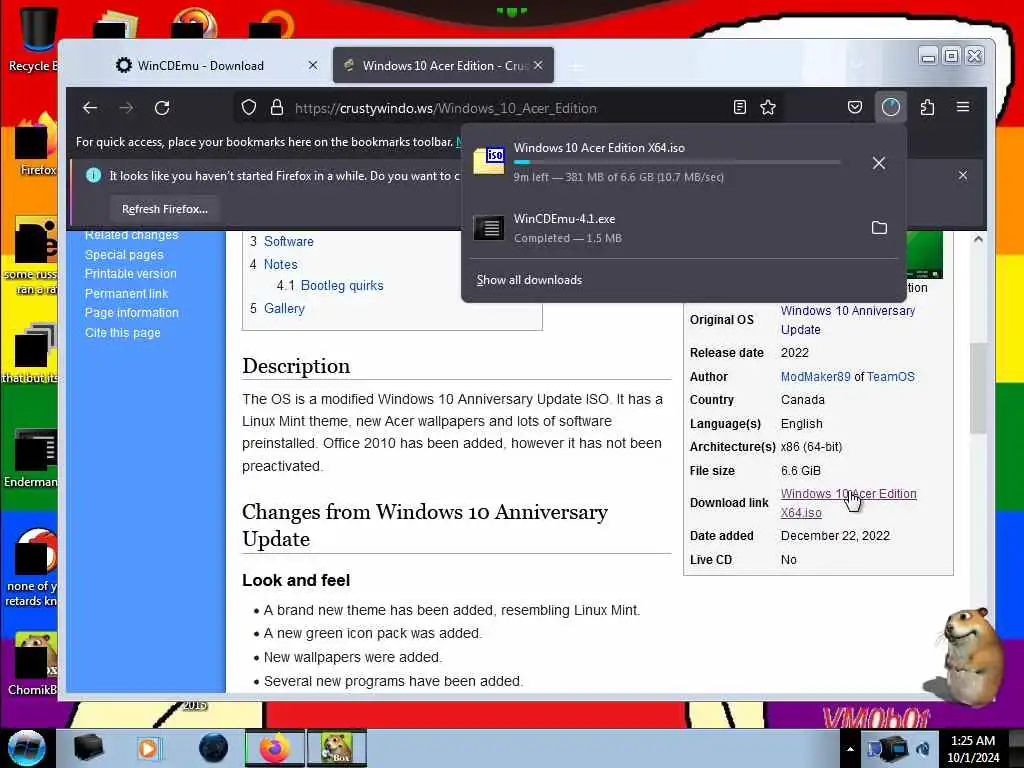This screenshot has height=768, width=1024.
Task: Open the extensions puzzle icon
Action: [x=927, y=108]
